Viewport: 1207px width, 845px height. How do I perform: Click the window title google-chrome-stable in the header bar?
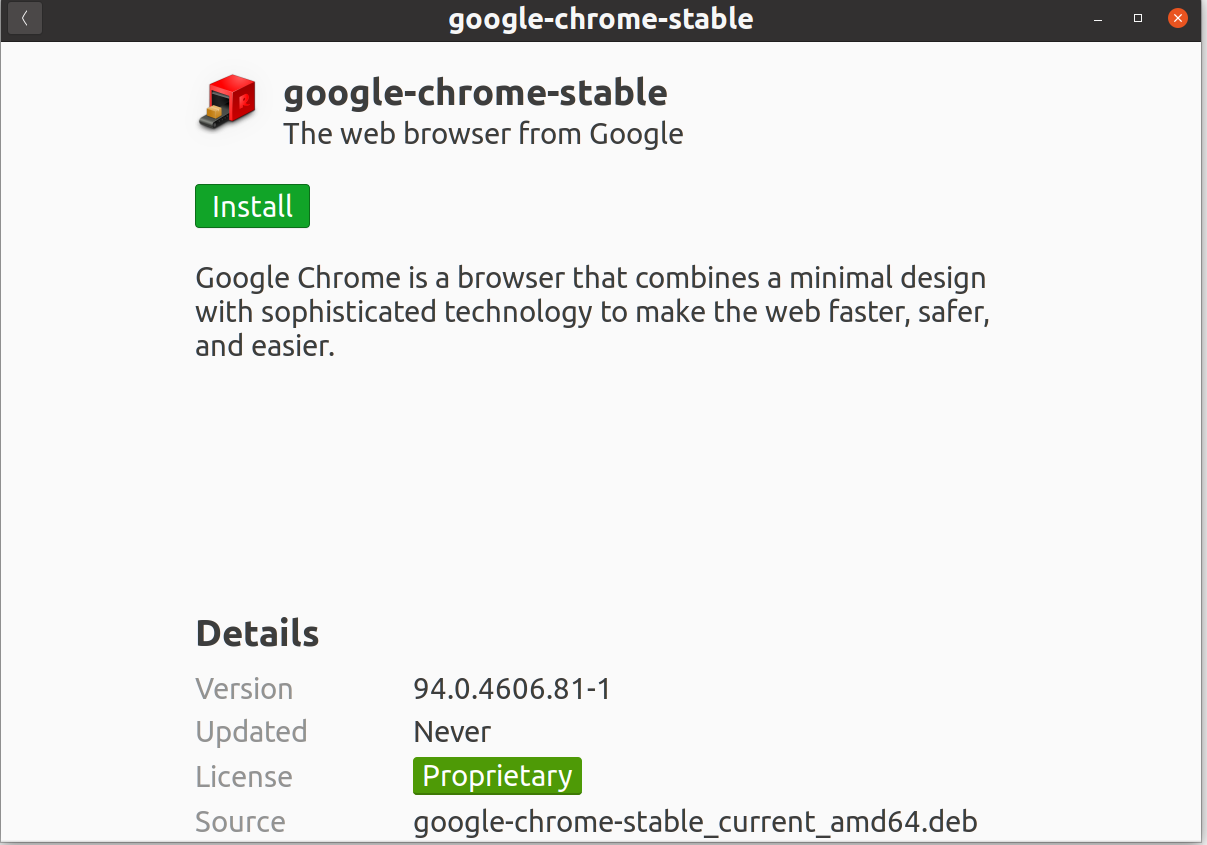[x=601, y=19]
